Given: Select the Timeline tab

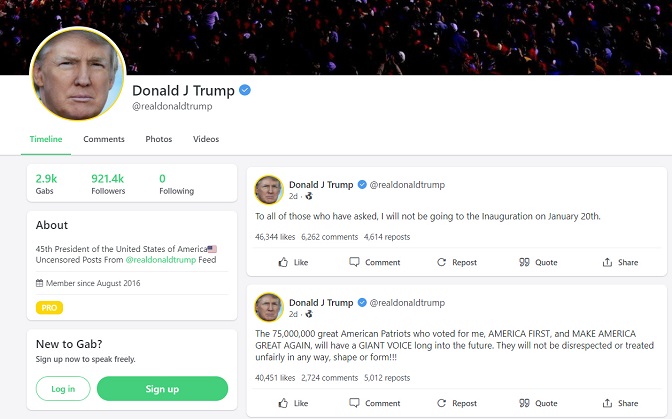Looking at the screenshot, I should [46, 139].
